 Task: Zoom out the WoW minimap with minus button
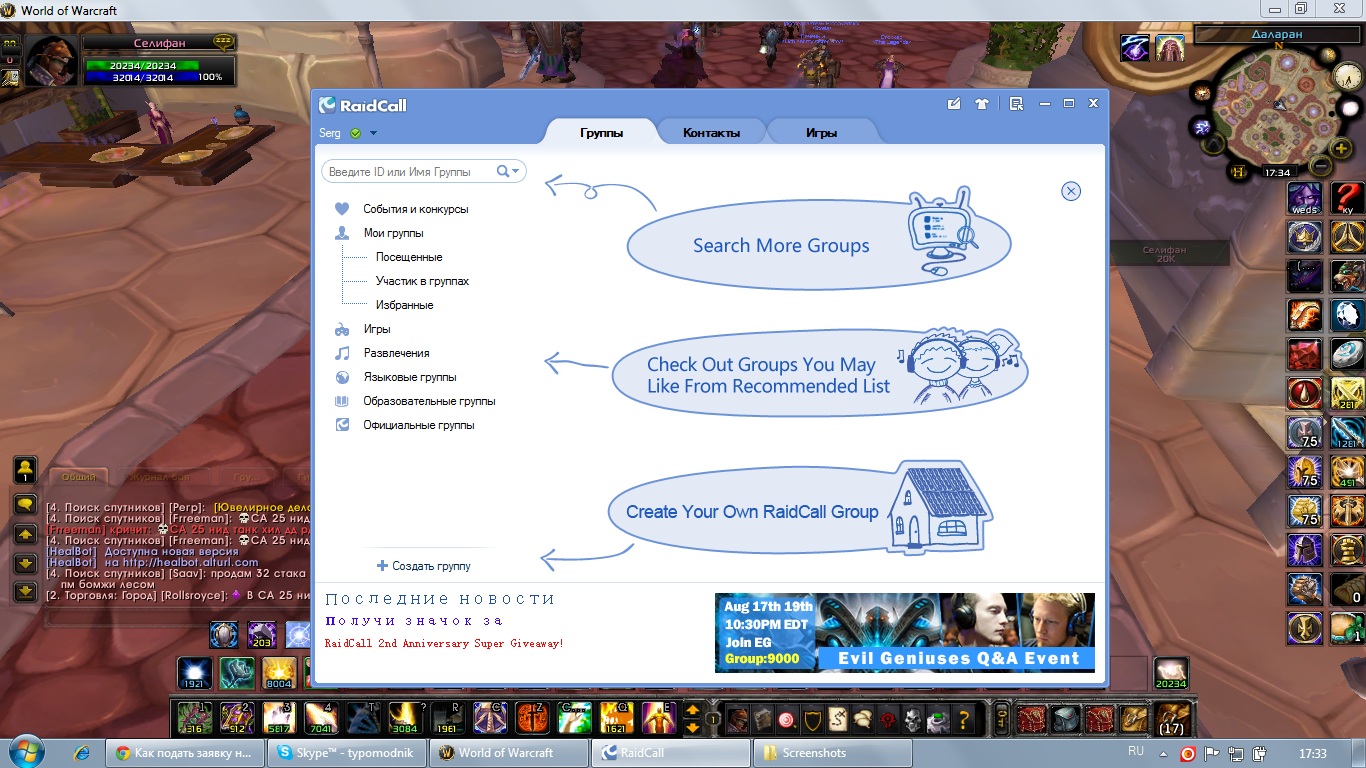[1321, 166]
